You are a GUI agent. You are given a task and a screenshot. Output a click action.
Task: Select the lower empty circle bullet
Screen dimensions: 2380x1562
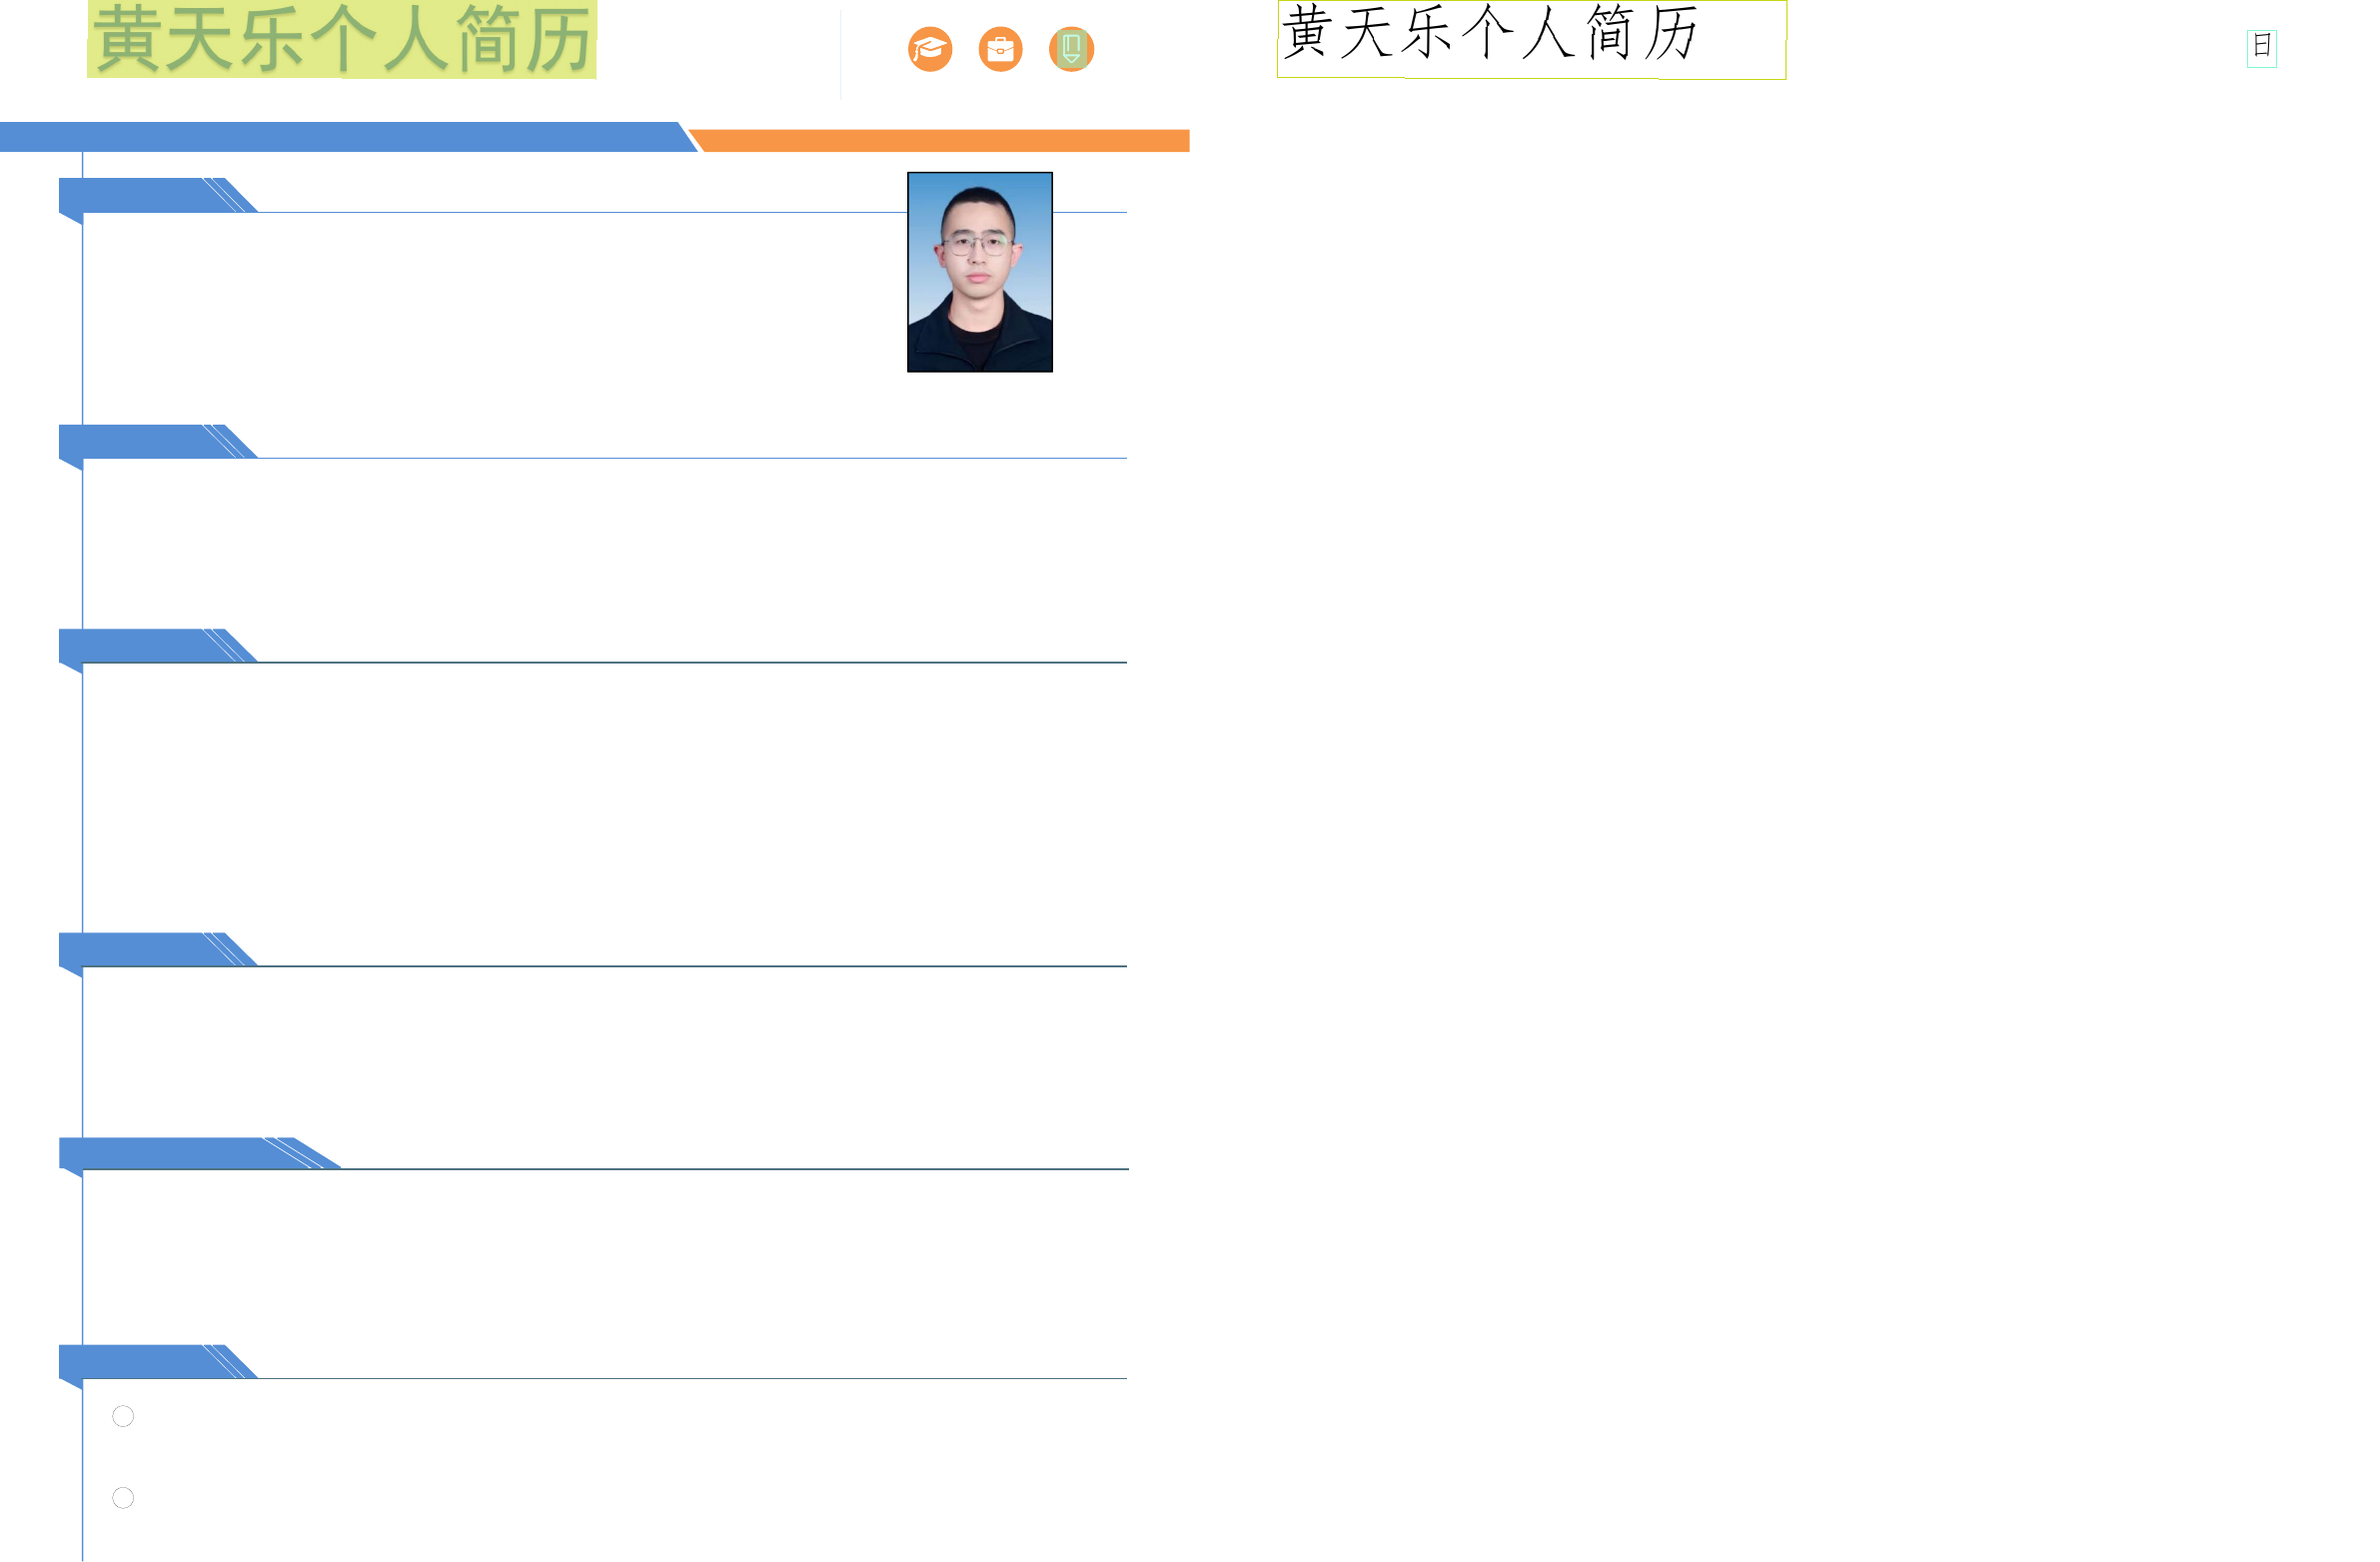pyautogui.click(x=123, y=1498)
